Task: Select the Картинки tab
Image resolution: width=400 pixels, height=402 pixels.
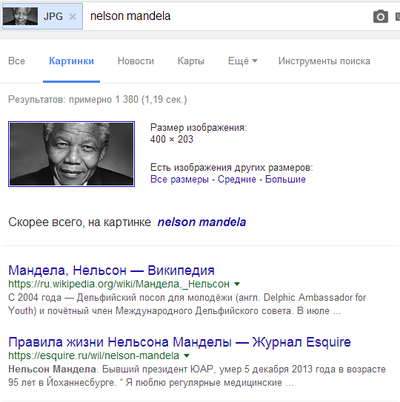Action: [x=71, y=61]
